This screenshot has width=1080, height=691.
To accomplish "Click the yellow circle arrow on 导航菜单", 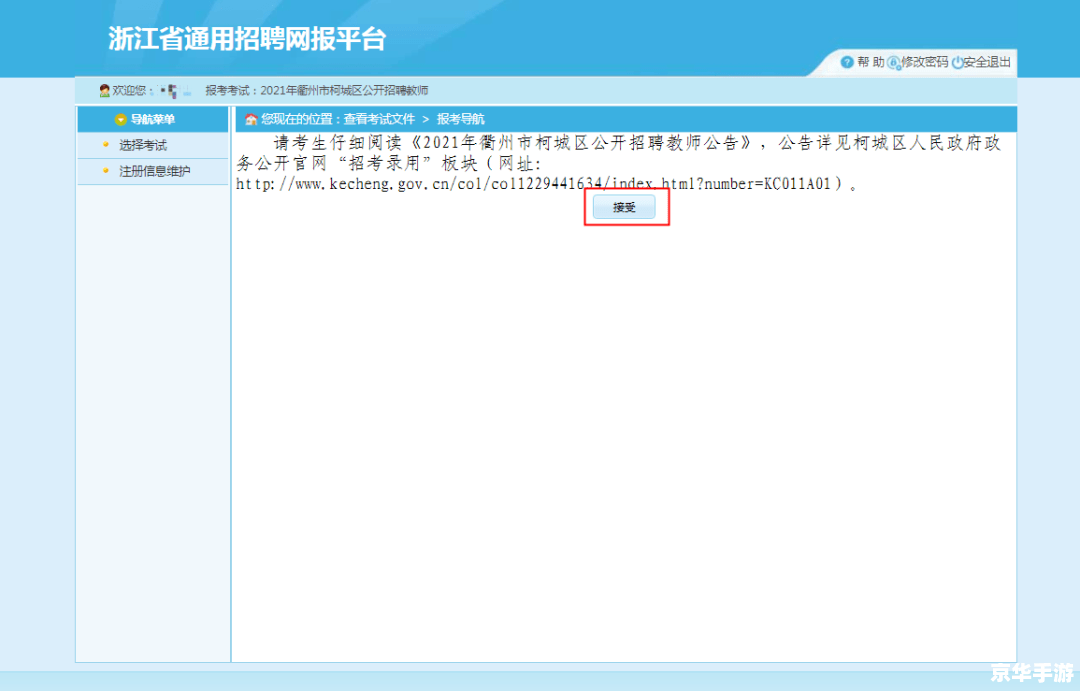I will 120,118.
